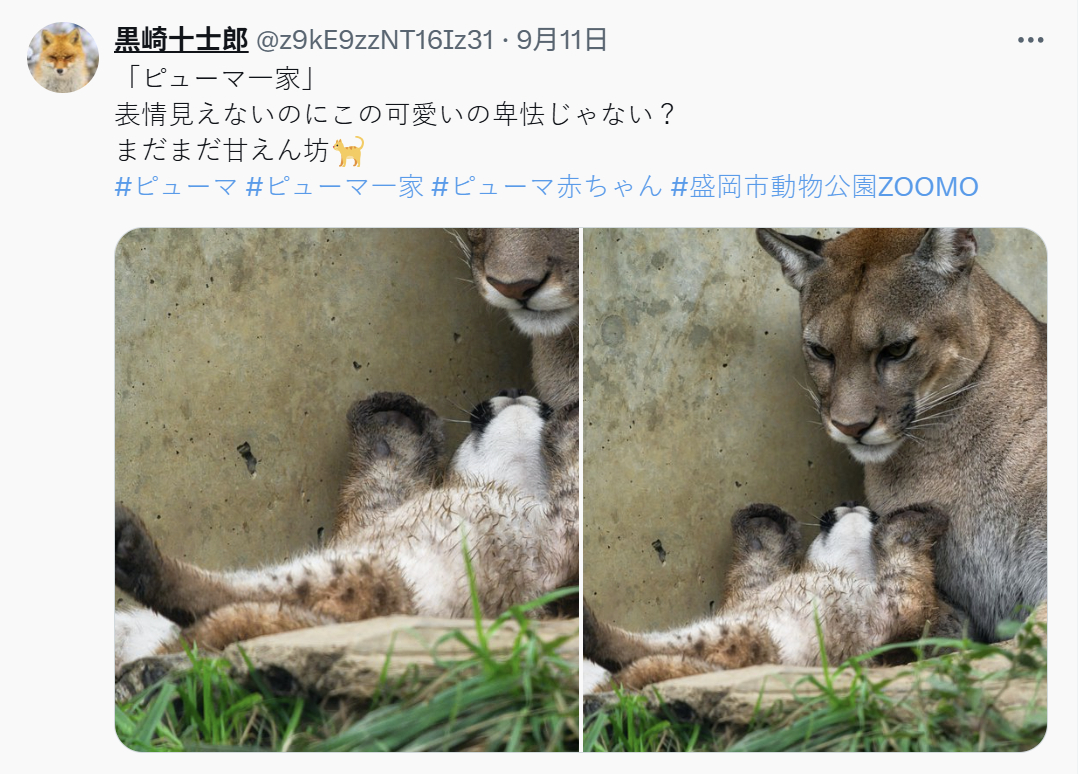The image size is (1084, 774).
Task: Click the cub's raised paw in left photo
Action: coord(394,432)
